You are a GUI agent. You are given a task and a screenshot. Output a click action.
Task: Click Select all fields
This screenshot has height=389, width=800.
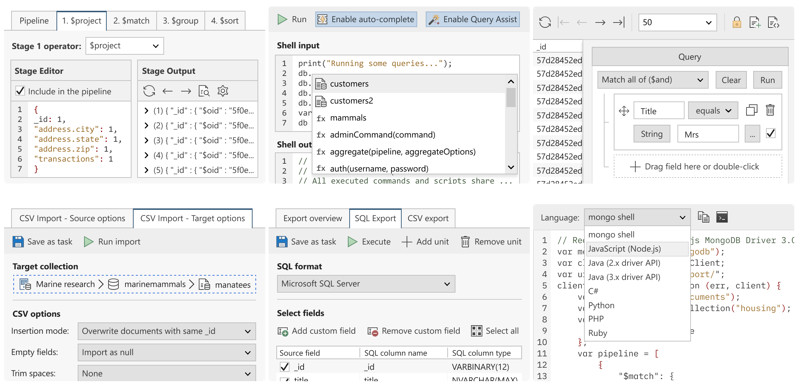coord(495,331)
